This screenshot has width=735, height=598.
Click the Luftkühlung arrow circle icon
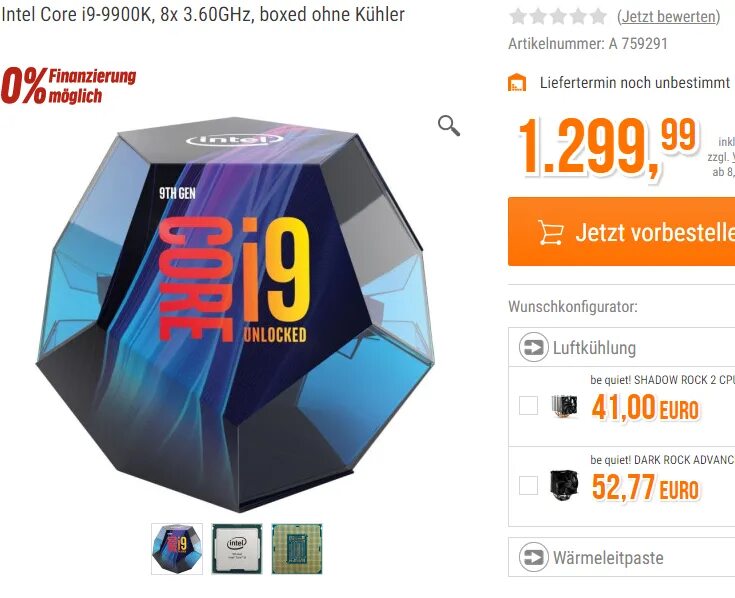pos(533,347)
